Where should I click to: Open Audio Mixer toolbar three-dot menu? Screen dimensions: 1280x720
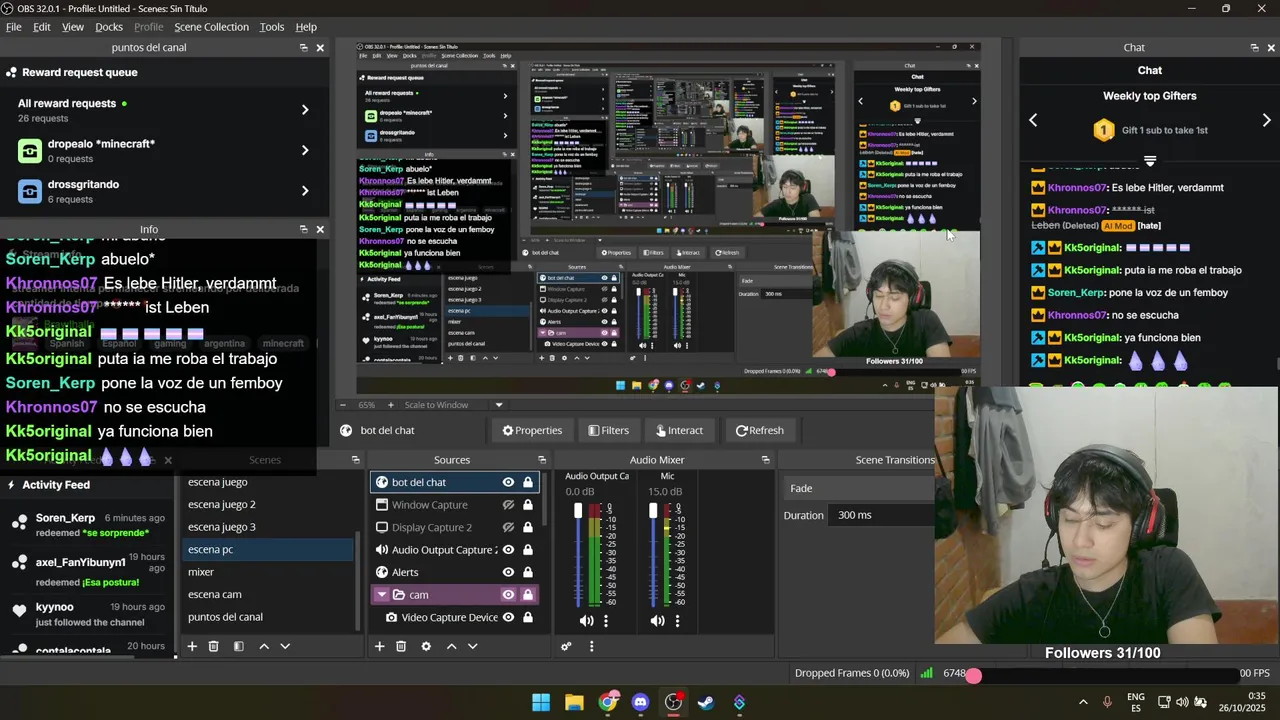(591, 646)
